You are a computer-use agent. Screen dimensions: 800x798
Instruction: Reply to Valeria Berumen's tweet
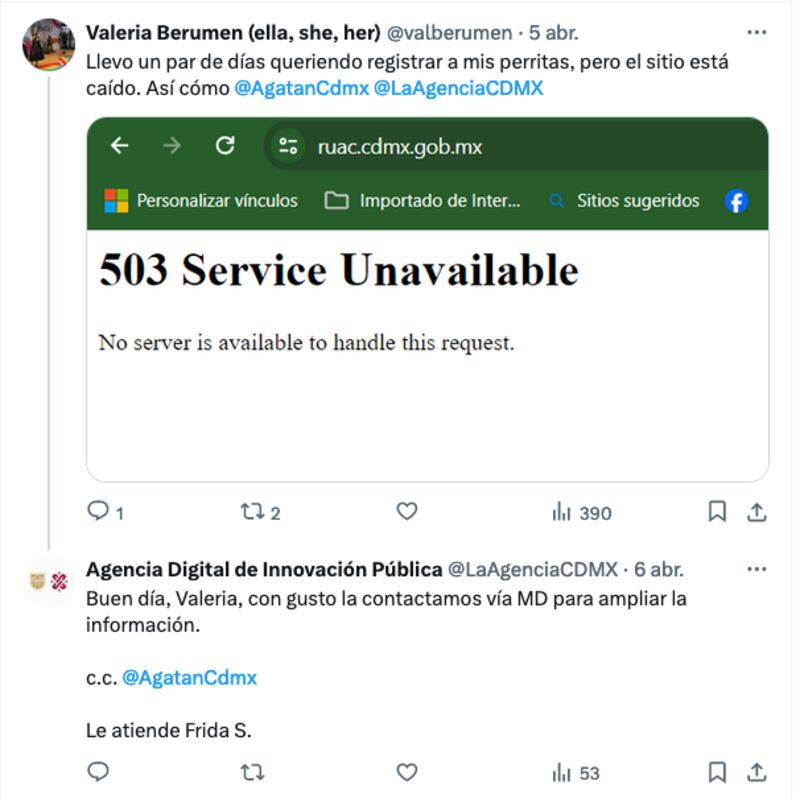pos(106,511)
